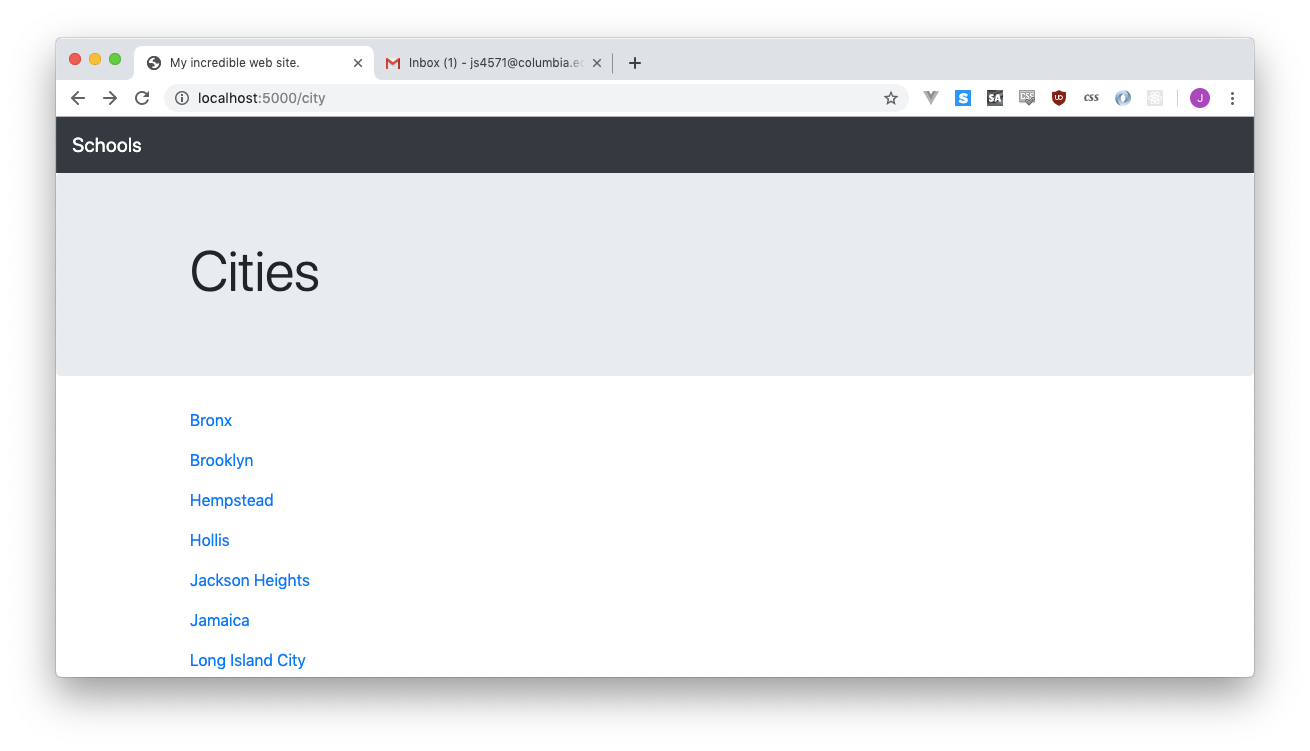
Task: Click the uBlock Origin shield icon
Action: 1059,98
